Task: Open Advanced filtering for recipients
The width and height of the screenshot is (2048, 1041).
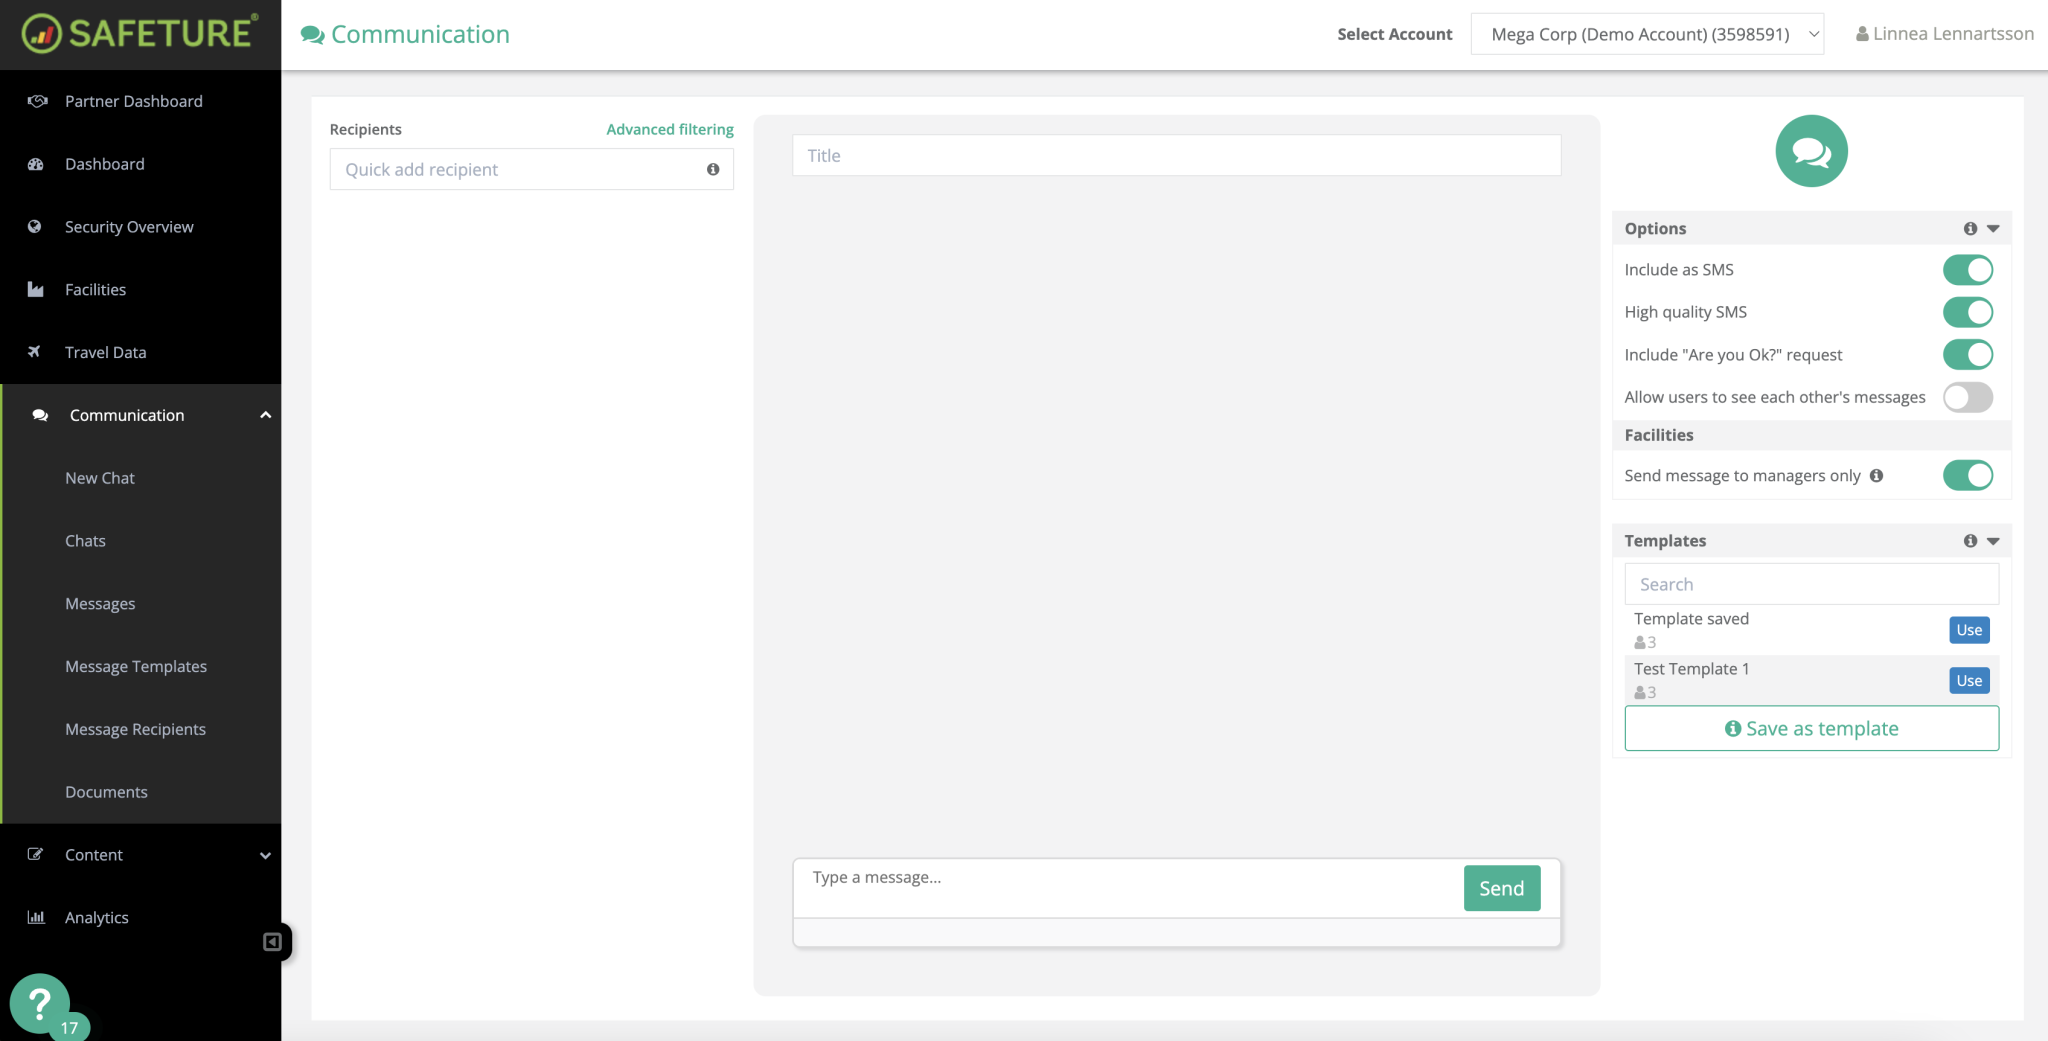Action: [x=669, y=128]
